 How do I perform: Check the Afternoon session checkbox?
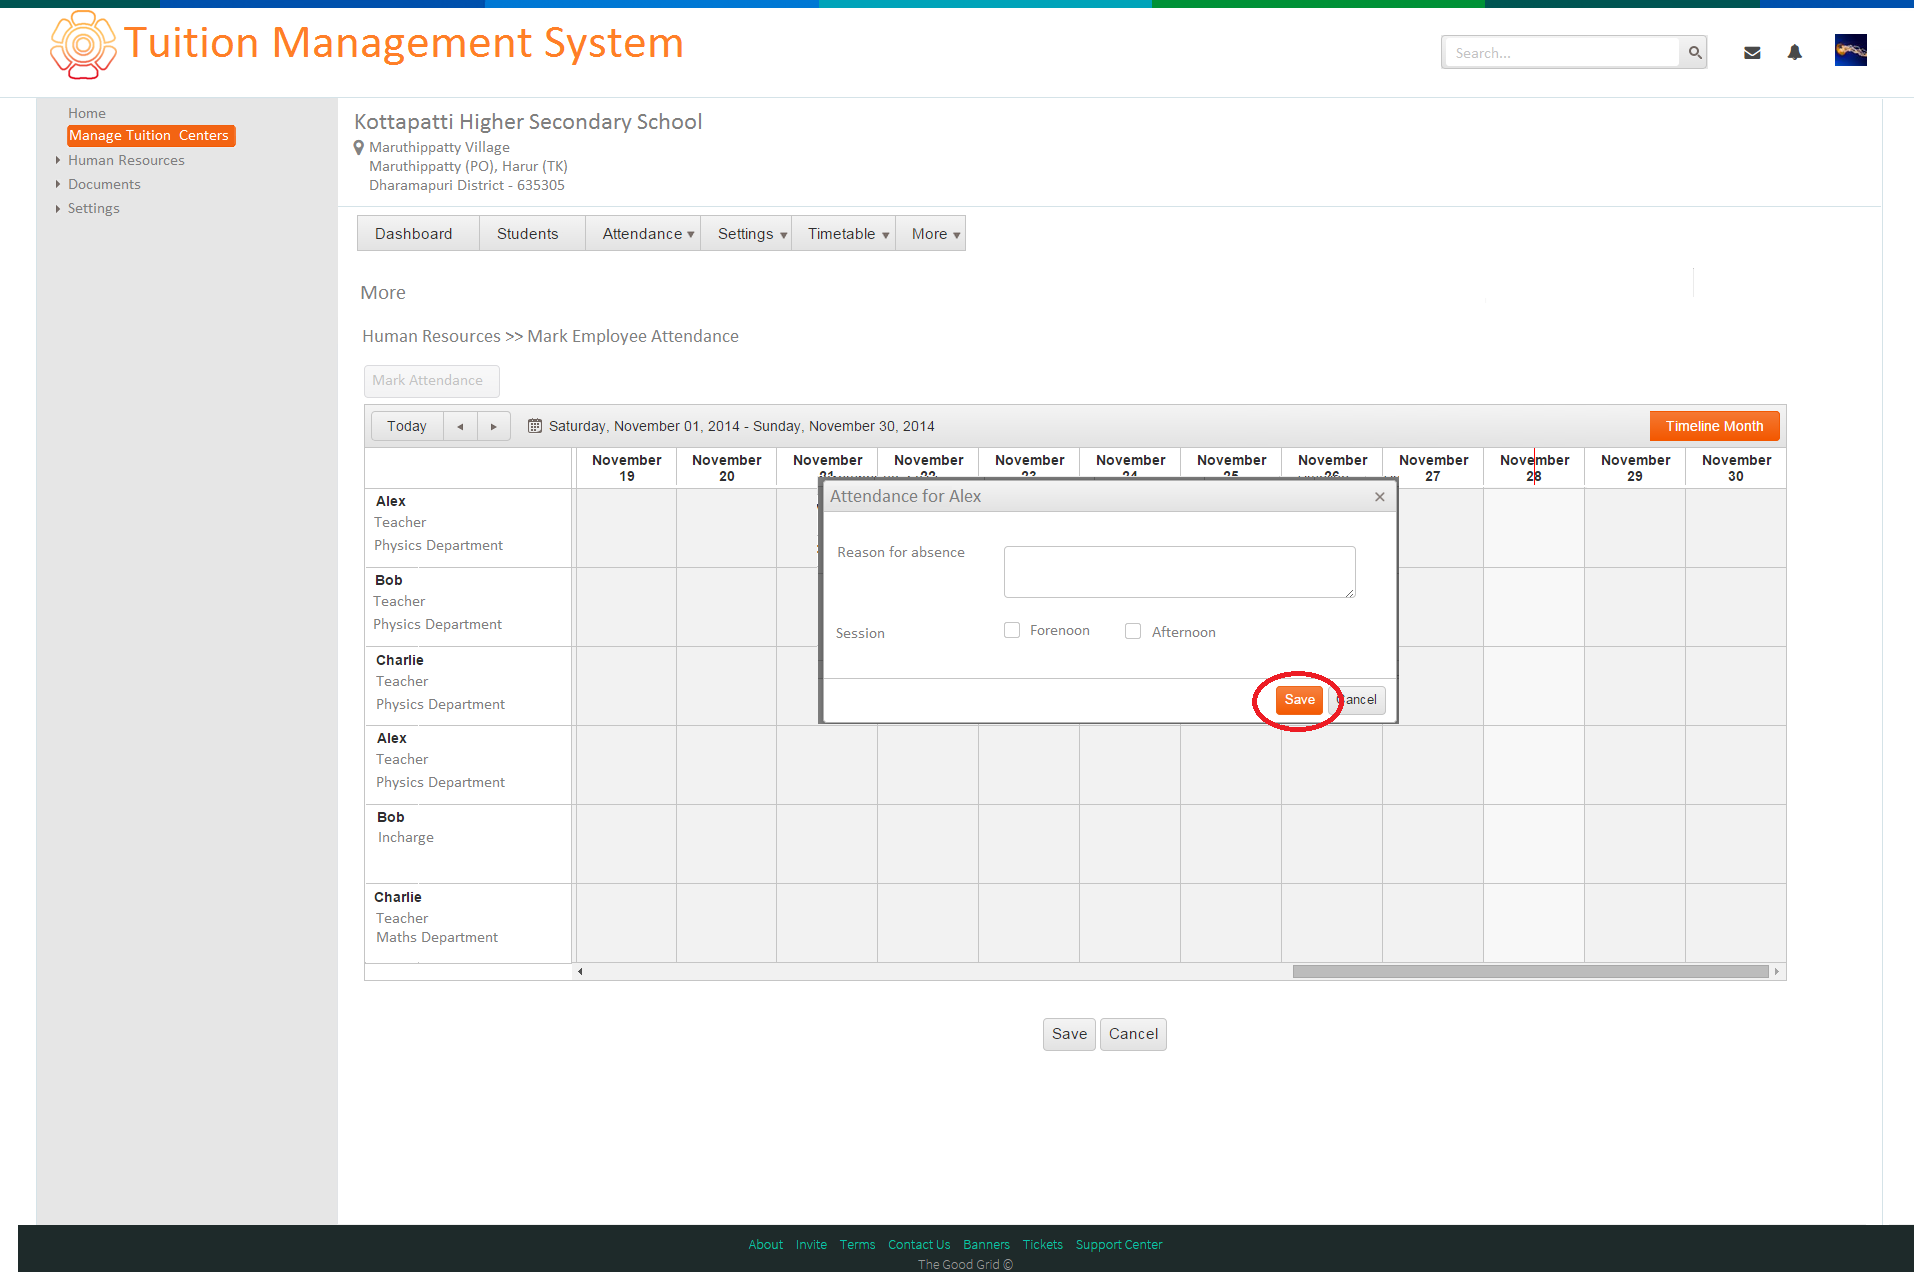click(1133, 631)
